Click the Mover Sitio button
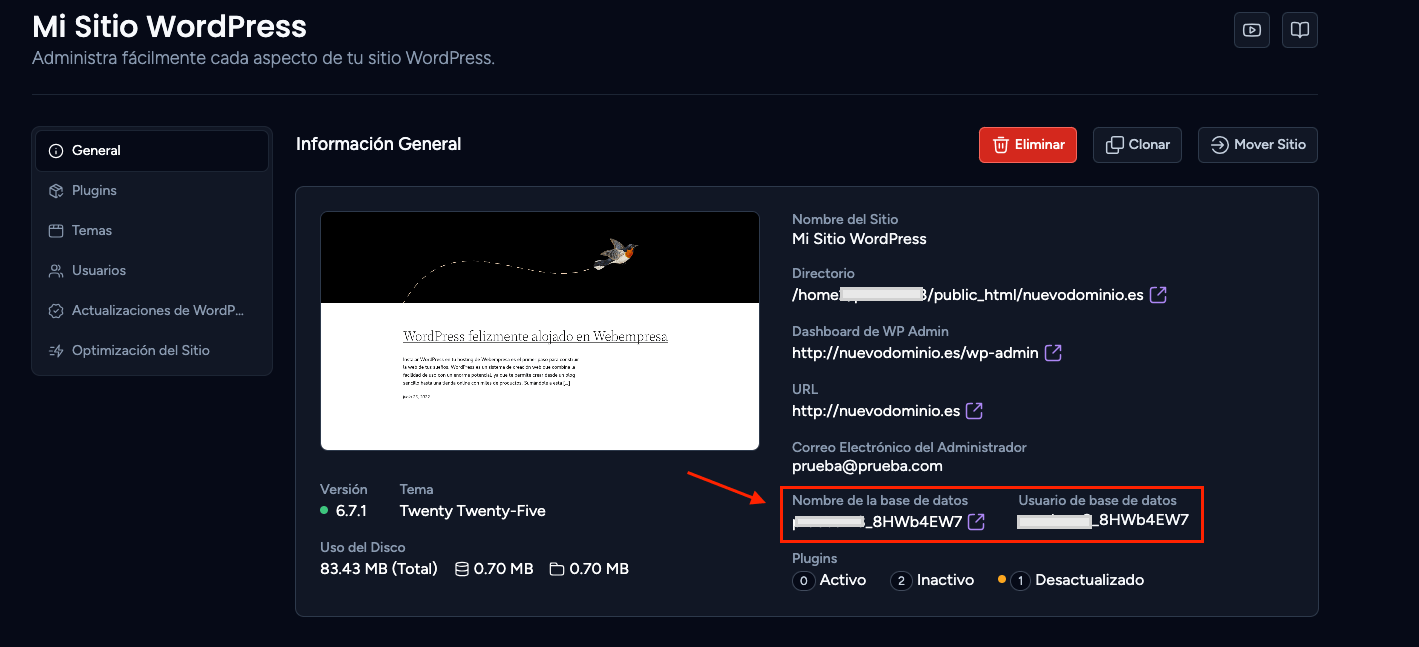The width and height of the screenshot is (1419, 647). click(1258, 145)
